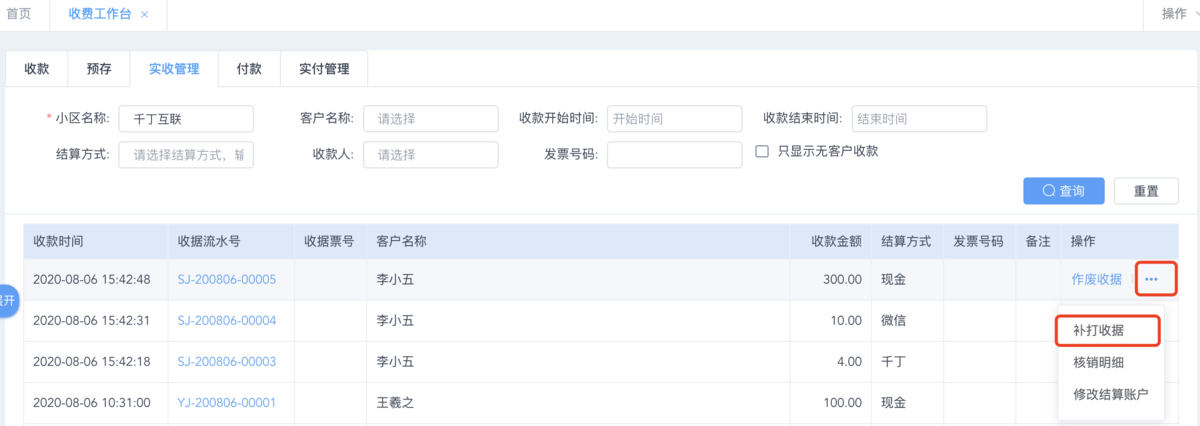Choose 修改结算账户 menu entry
This screenshot has height=426, width=1200.
pyautogui.click(x=1111, y=394)
